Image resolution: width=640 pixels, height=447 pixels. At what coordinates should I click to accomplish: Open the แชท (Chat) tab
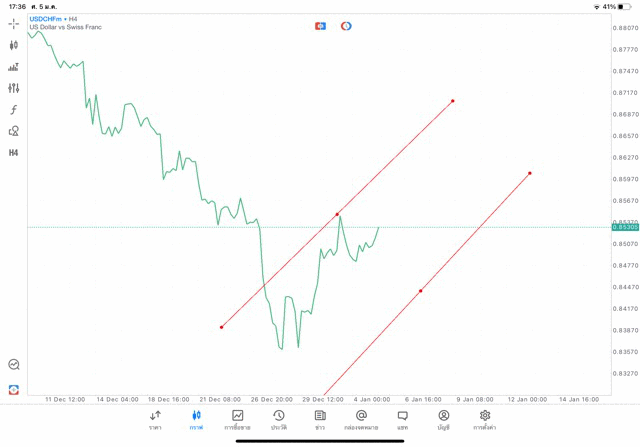[402, 420]
